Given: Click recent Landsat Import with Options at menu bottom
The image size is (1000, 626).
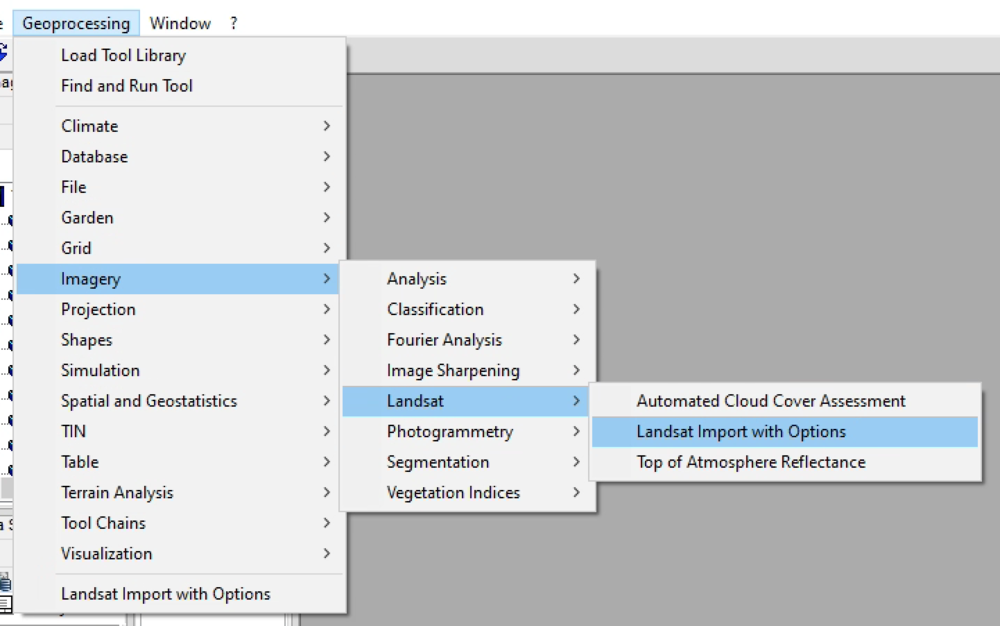Looking at the screenshot, I should point(165,594).
